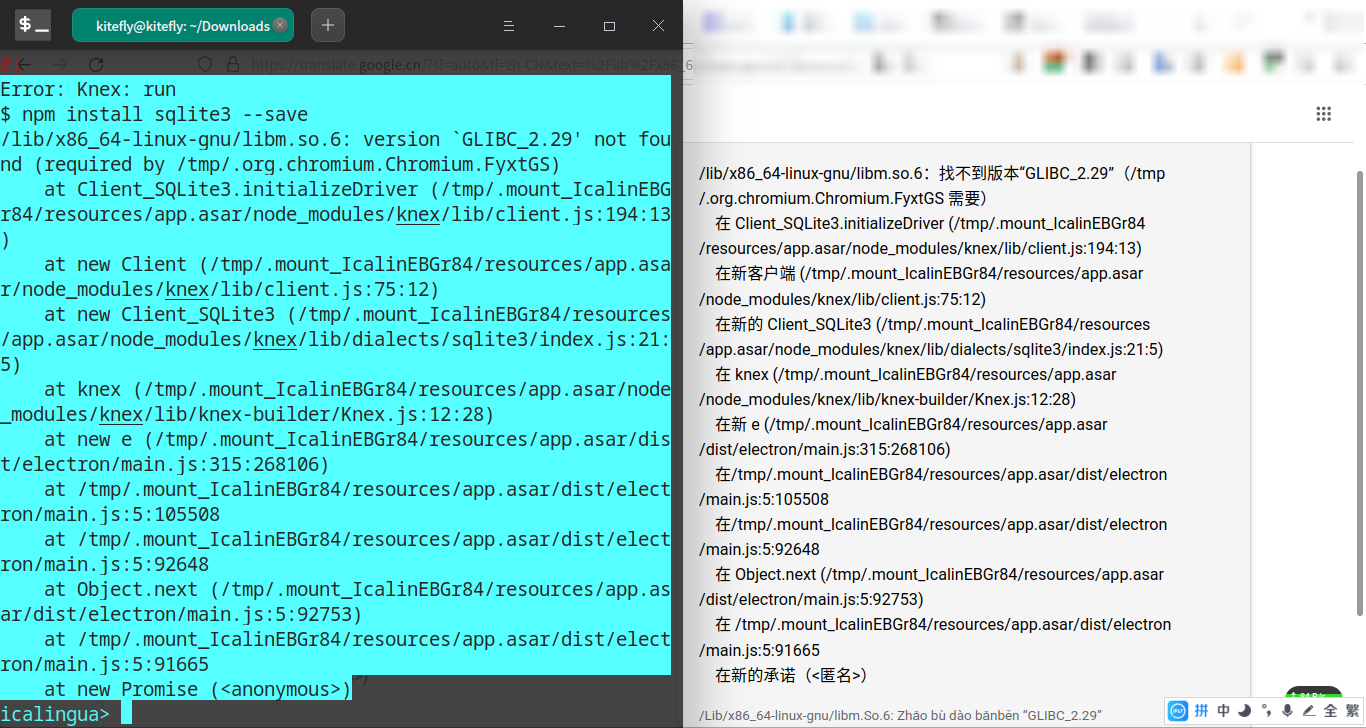Screen dimensions: 1366x728
Task: Toggle traditional Chinese mode (繁)
Action: coord(1352,711)
